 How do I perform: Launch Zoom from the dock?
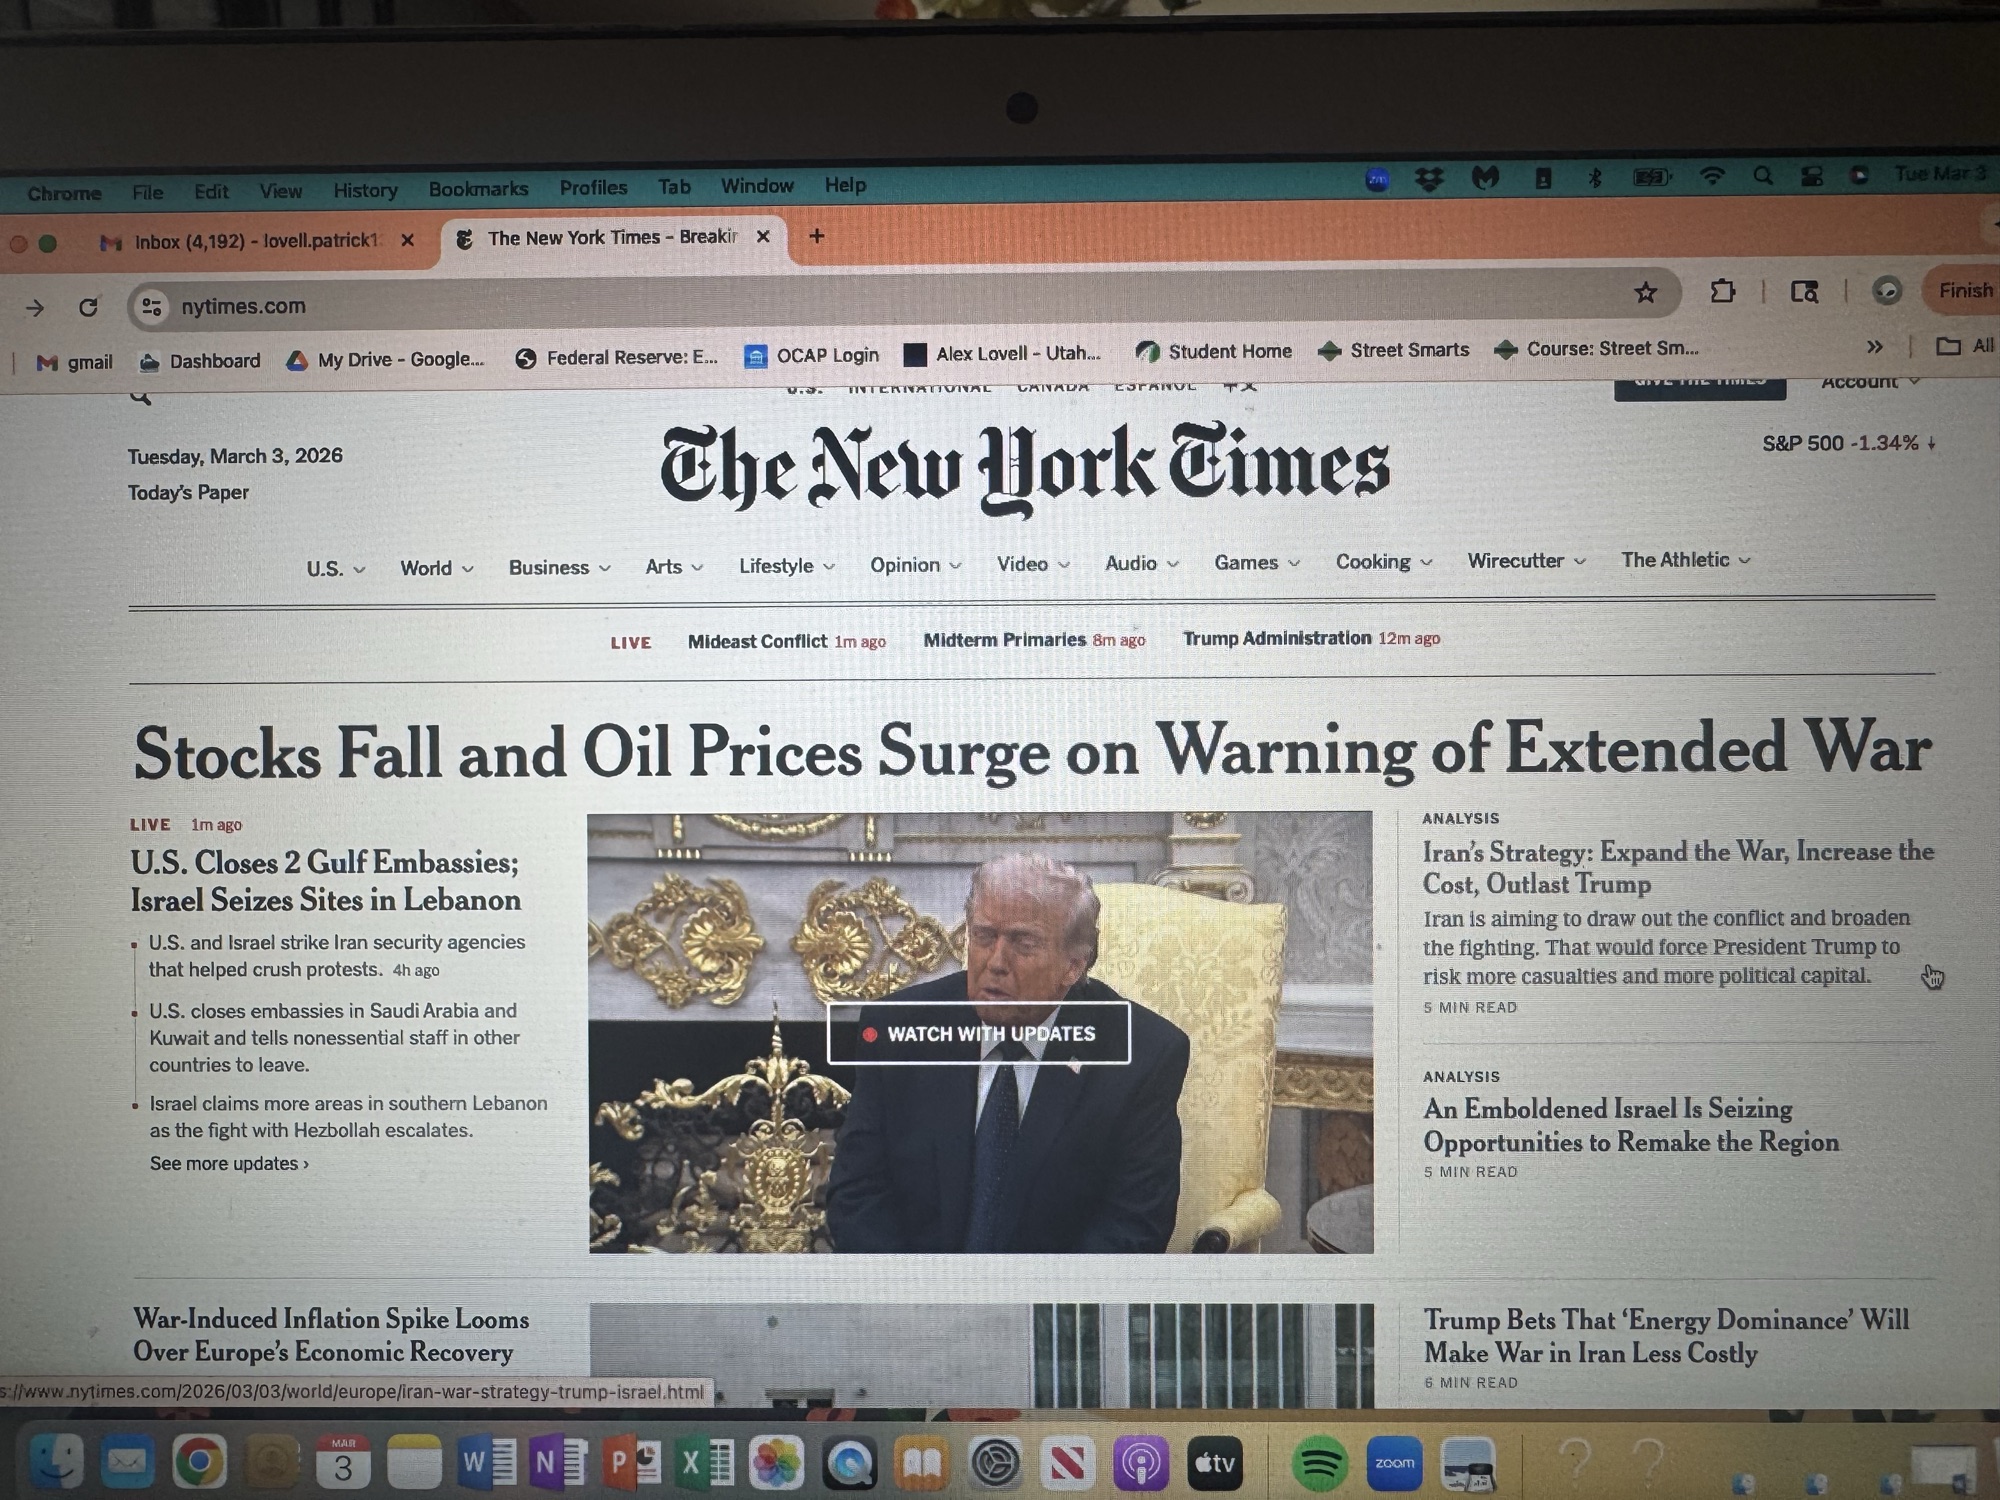[x=1394, y=1464]
